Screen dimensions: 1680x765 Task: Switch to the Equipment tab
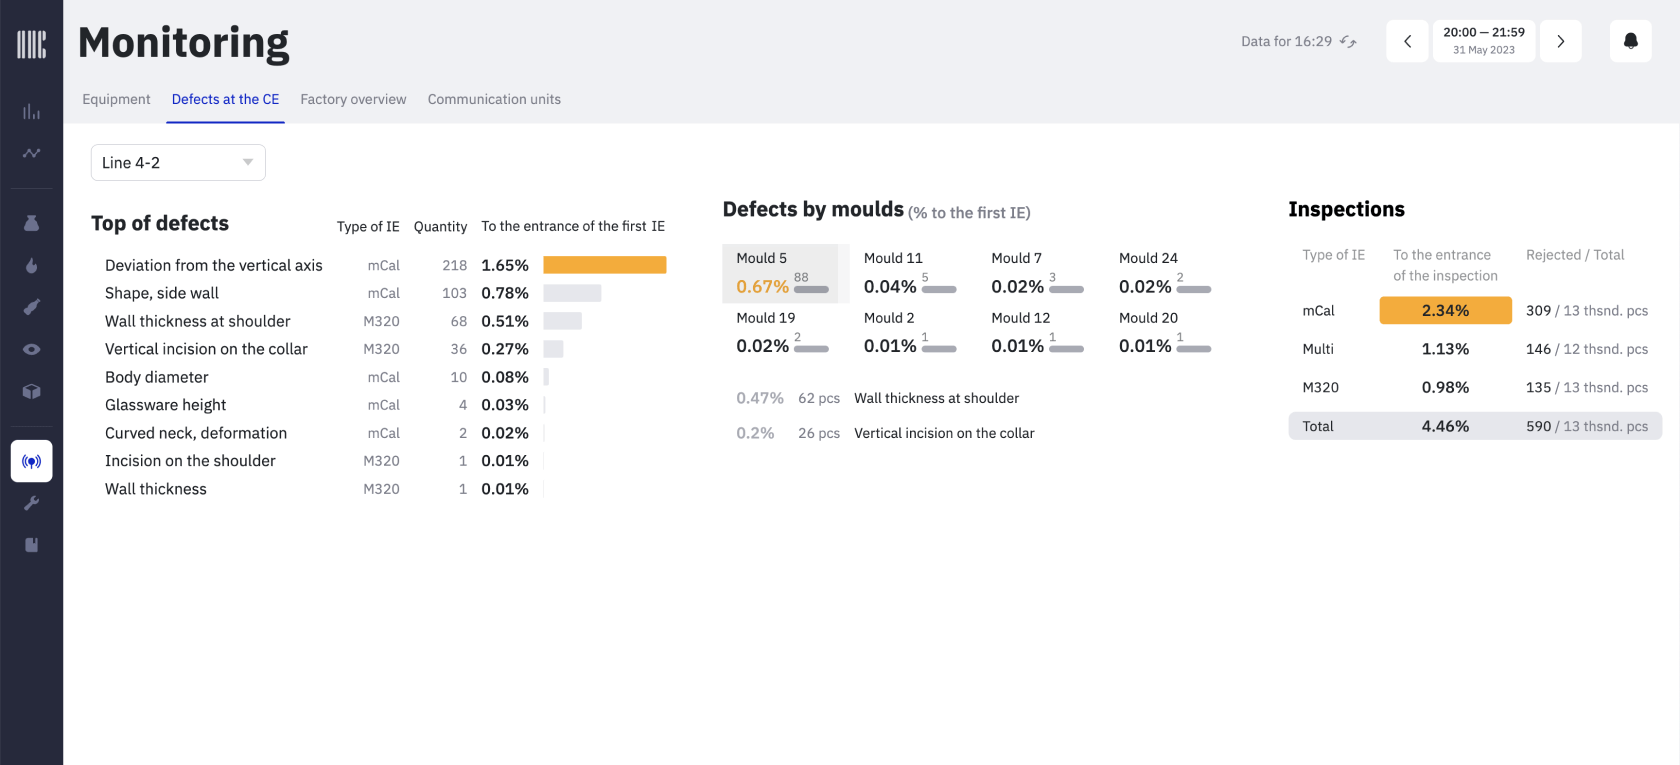(x=116, y=99)
